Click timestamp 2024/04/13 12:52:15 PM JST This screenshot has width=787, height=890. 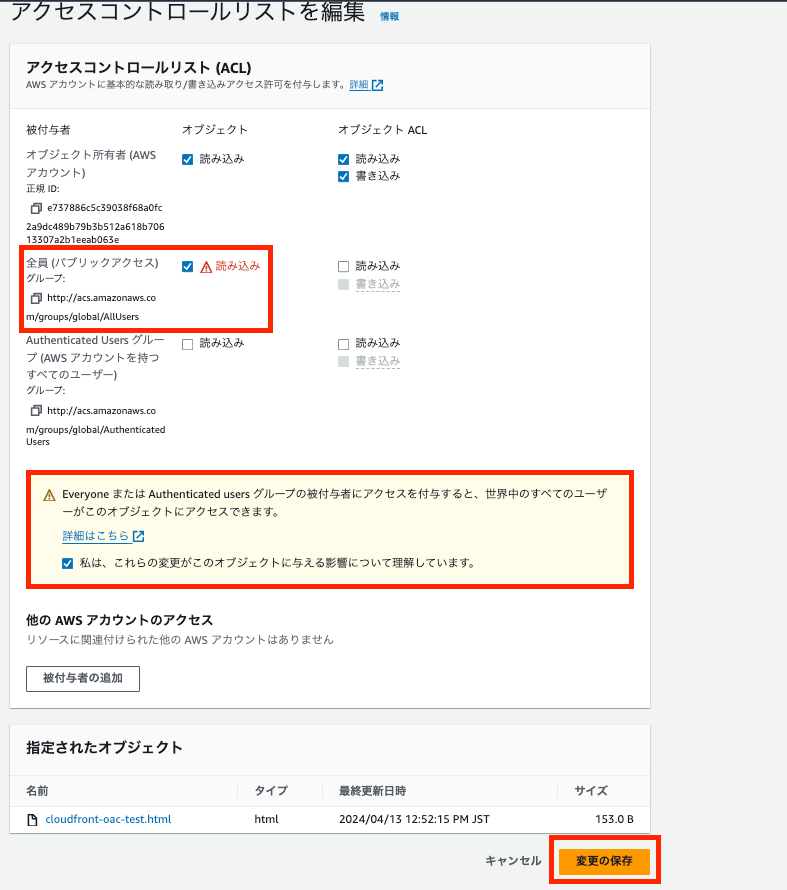click(414, 819)
